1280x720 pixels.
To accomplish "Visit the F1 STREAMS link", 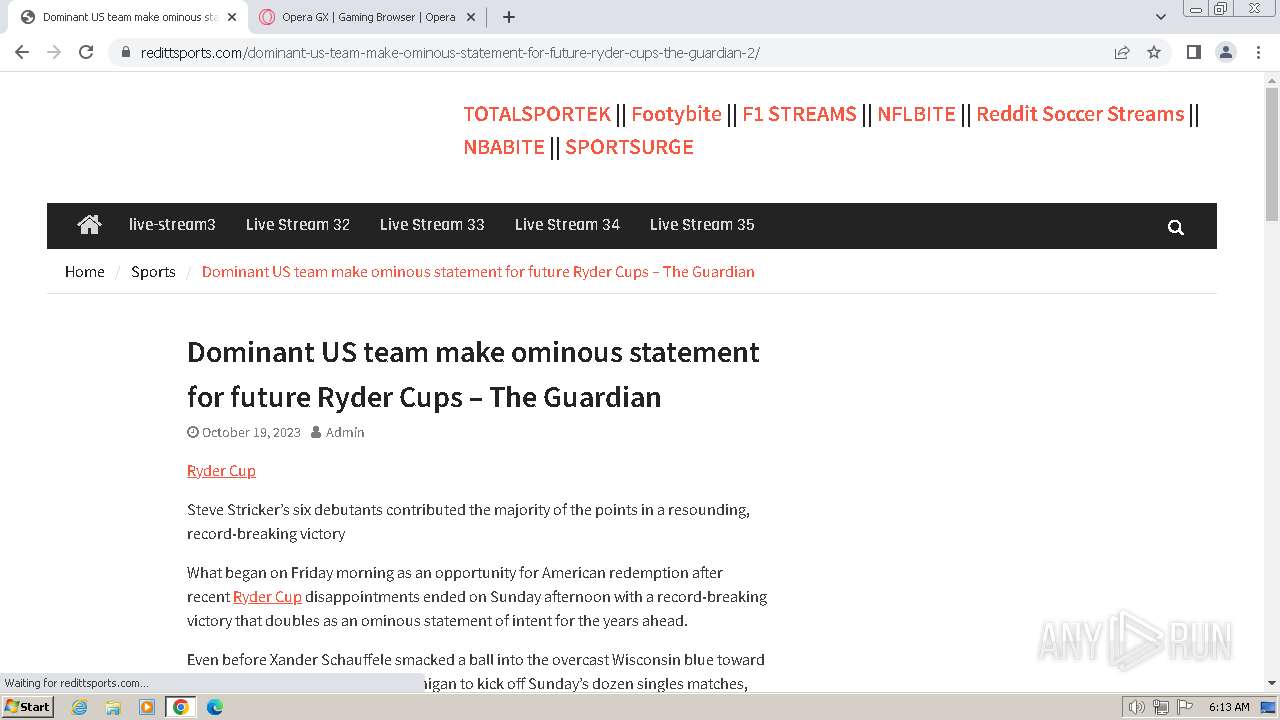I will (x=799, y=114).
